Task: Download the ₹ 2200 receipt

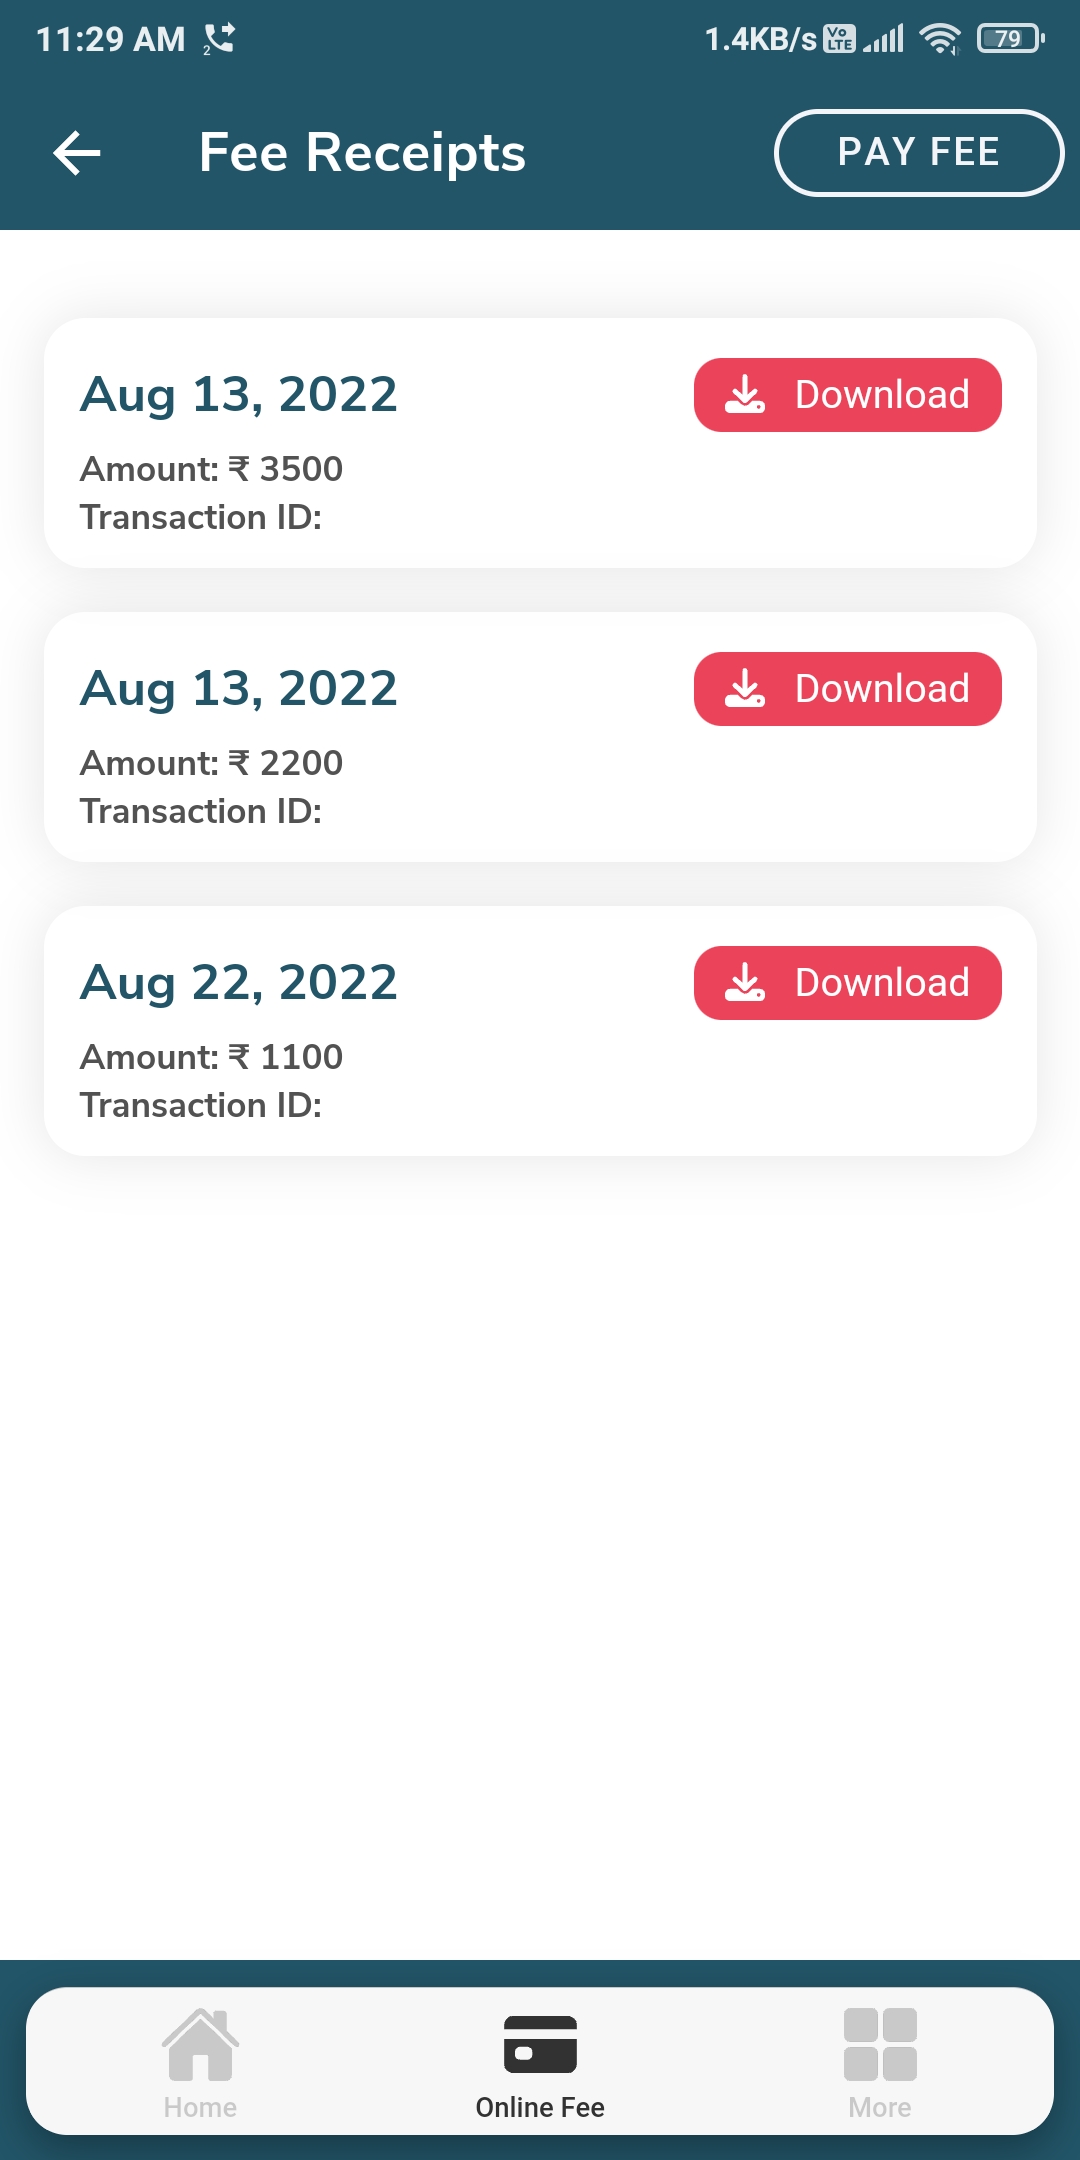Action: (847, 689)
